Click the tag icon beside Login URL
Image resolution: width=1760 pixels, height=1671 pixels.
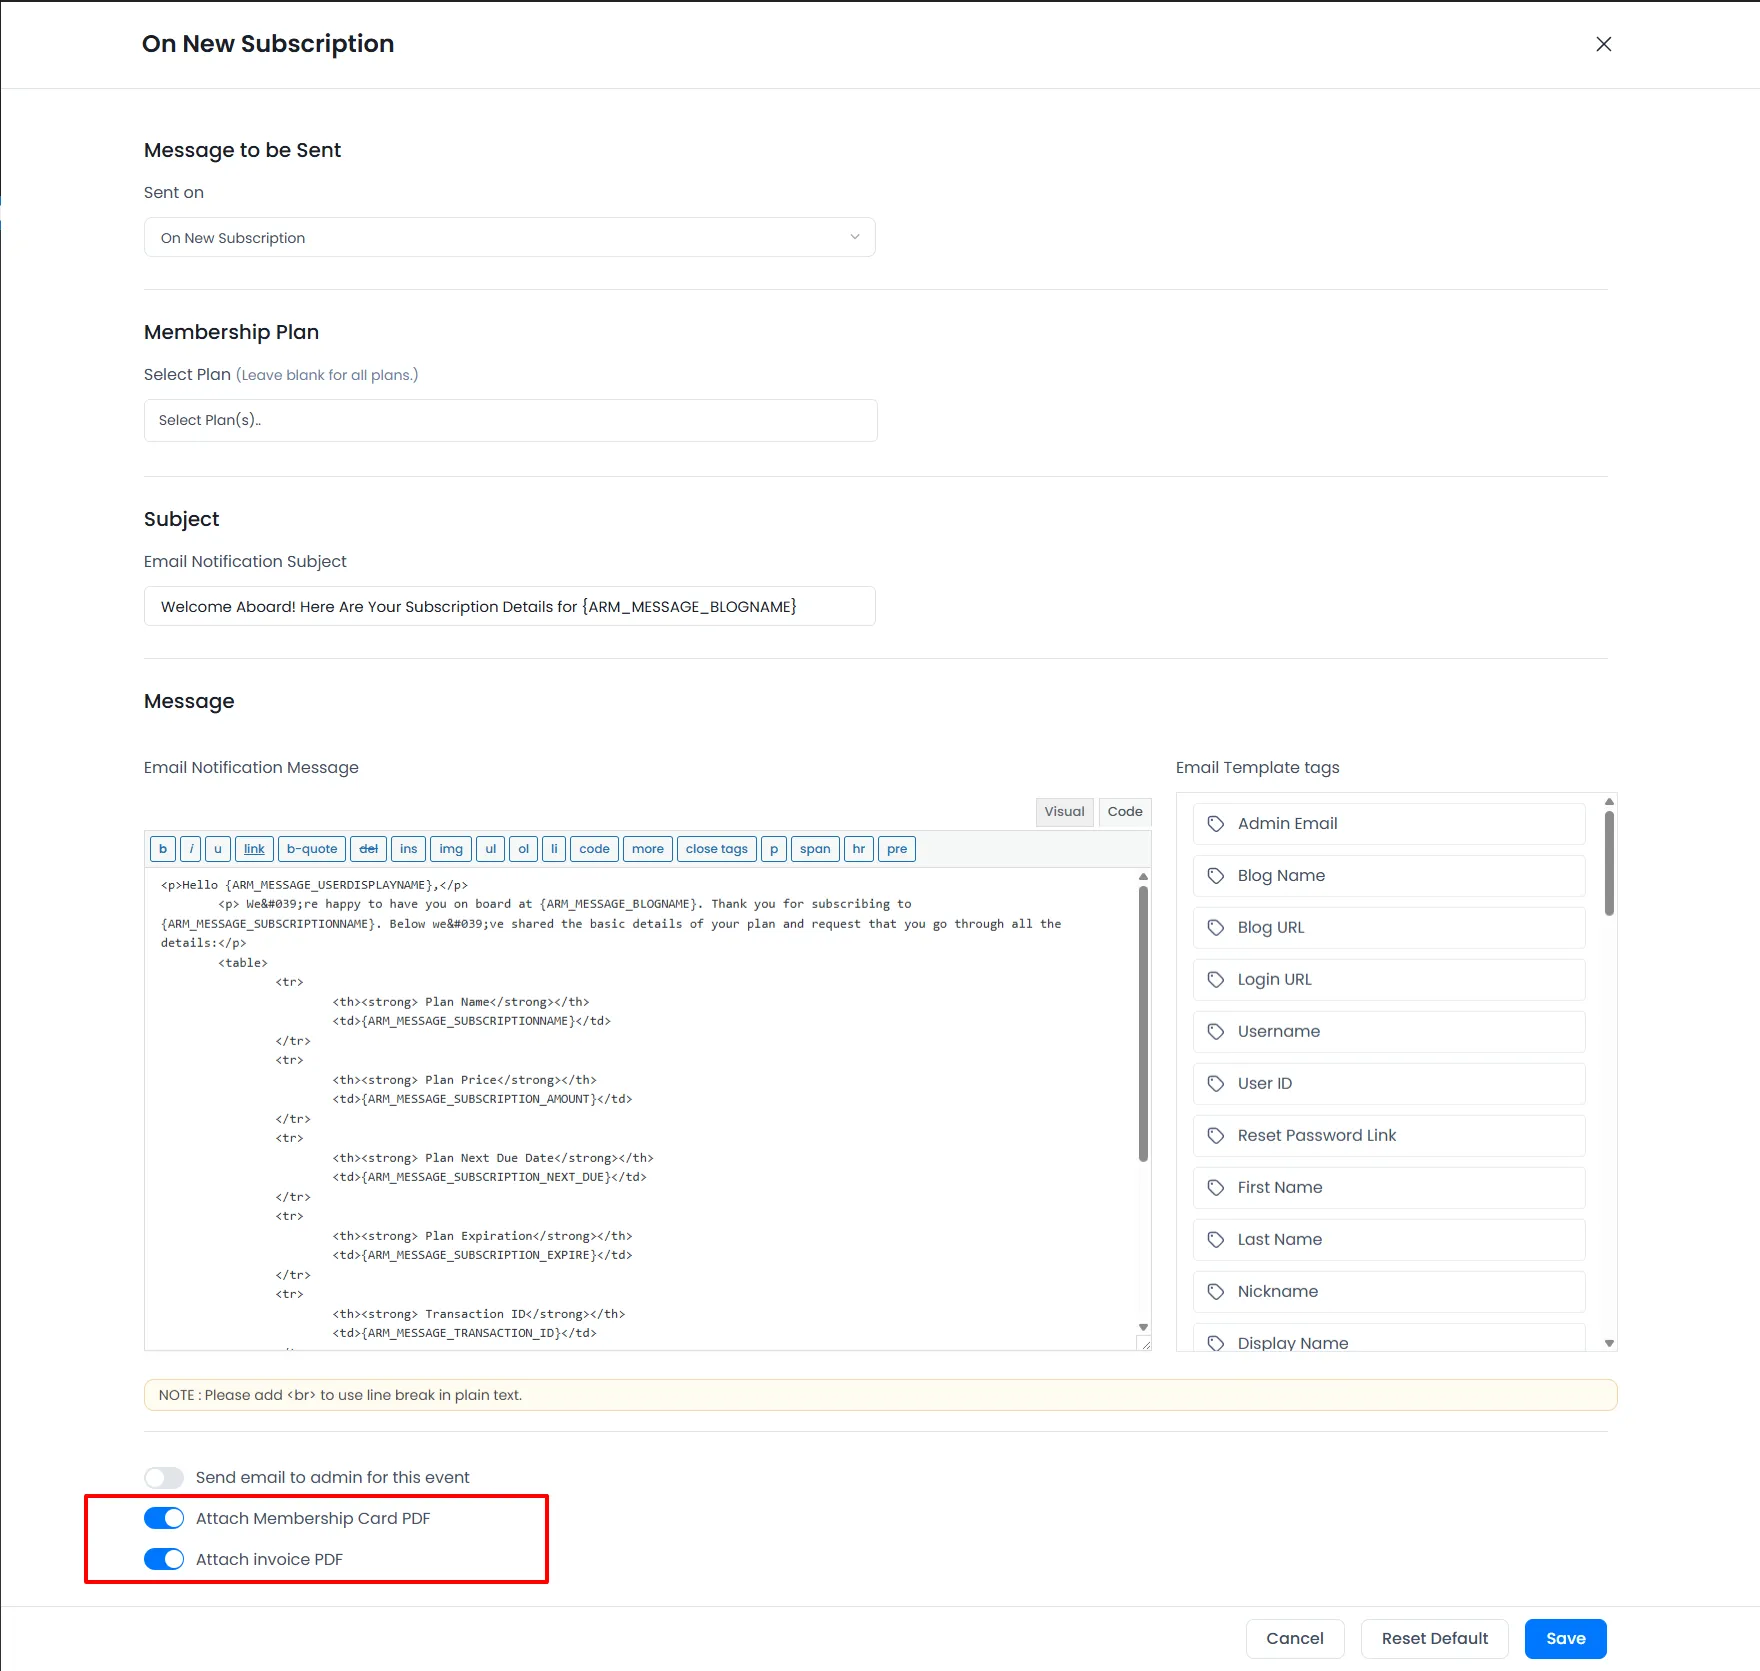click(1216, 980)
